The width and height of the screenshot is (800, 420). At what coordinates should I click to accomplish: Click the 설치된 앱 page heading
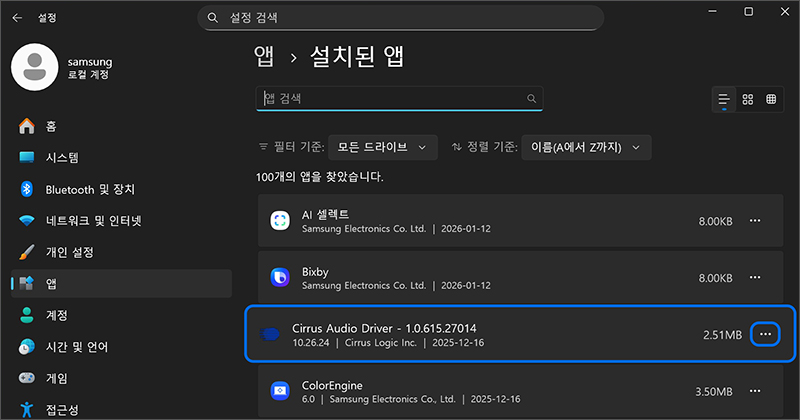click(x=357, y=56)
